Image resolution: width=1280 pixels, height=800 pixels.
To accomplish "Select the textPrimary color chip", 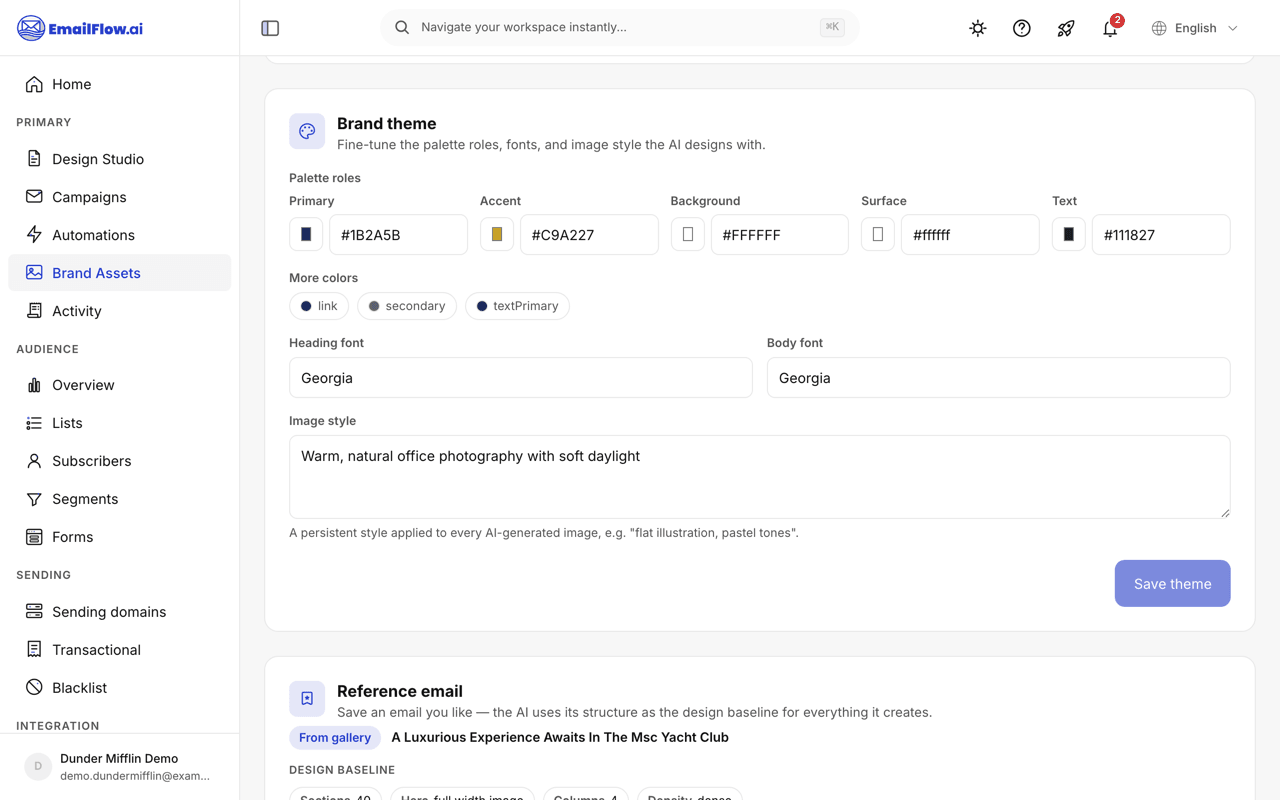I will (x=517, y=306).
